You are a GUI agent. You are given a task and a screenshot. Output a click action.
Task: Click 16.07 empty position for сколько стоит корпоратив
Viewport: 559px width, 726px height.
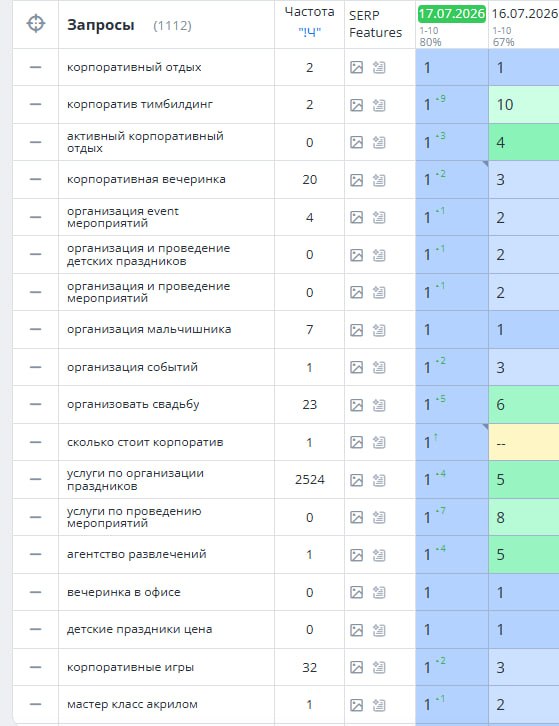point(524,442)
